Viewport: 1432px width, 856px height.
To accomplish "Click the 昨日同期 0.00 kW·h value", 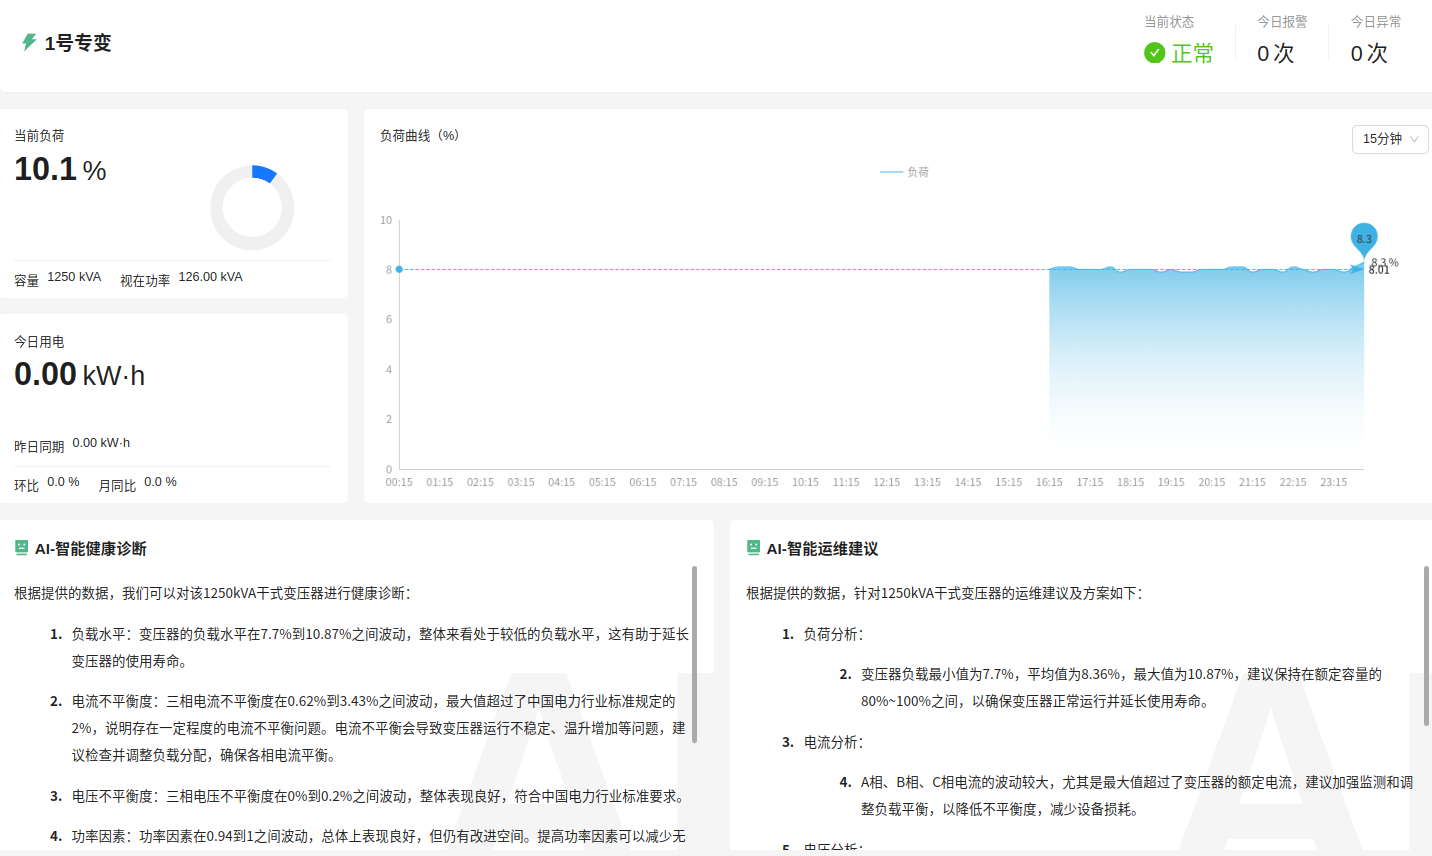I will click(101, 443).
